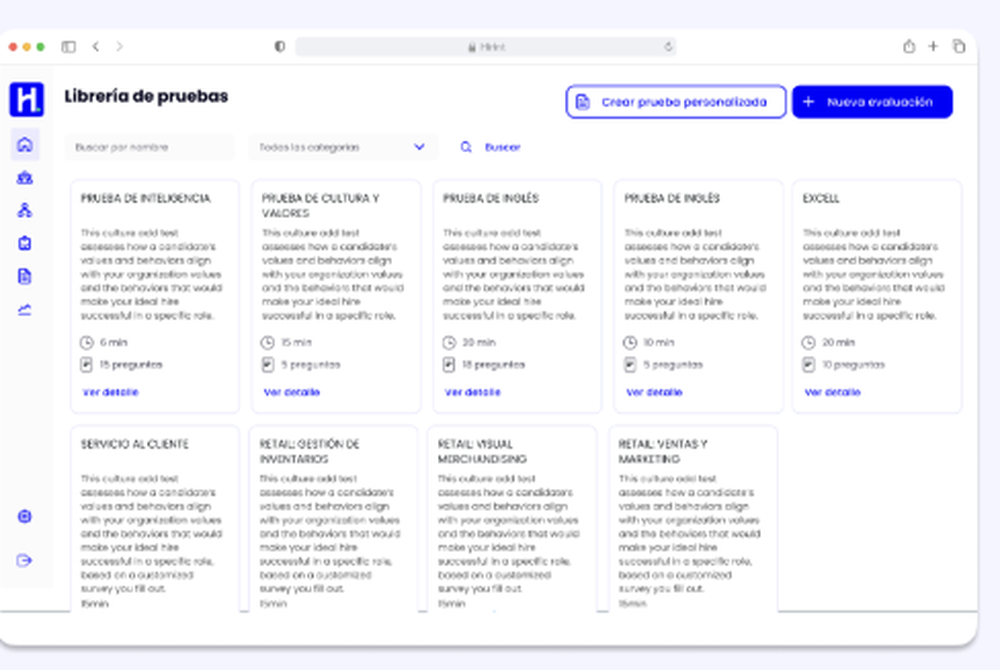Click the Hirint H logo
Screen dimensions: 1000x670
pyautogui.click(x=26, y=99)
